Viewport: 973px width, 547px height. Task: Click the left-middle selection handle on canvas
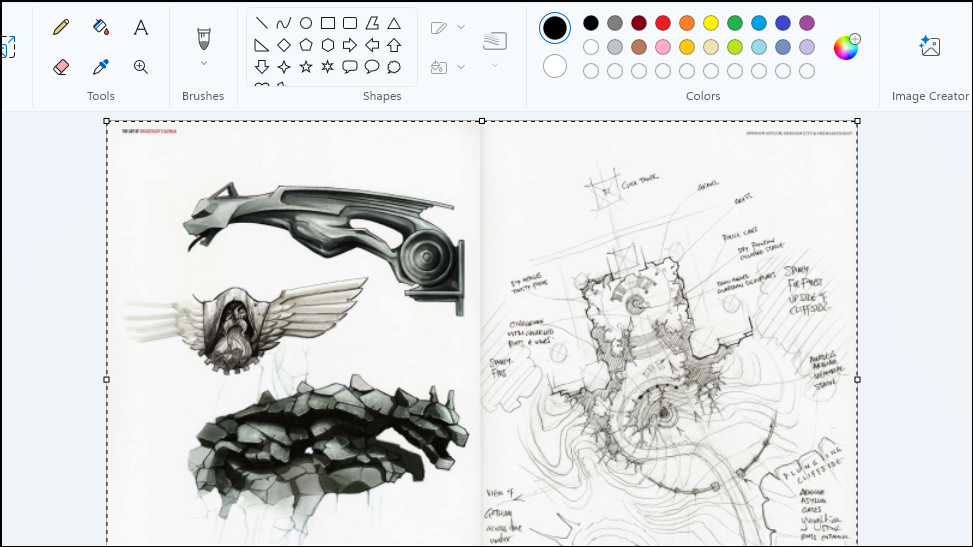click(x=107, y=379)
